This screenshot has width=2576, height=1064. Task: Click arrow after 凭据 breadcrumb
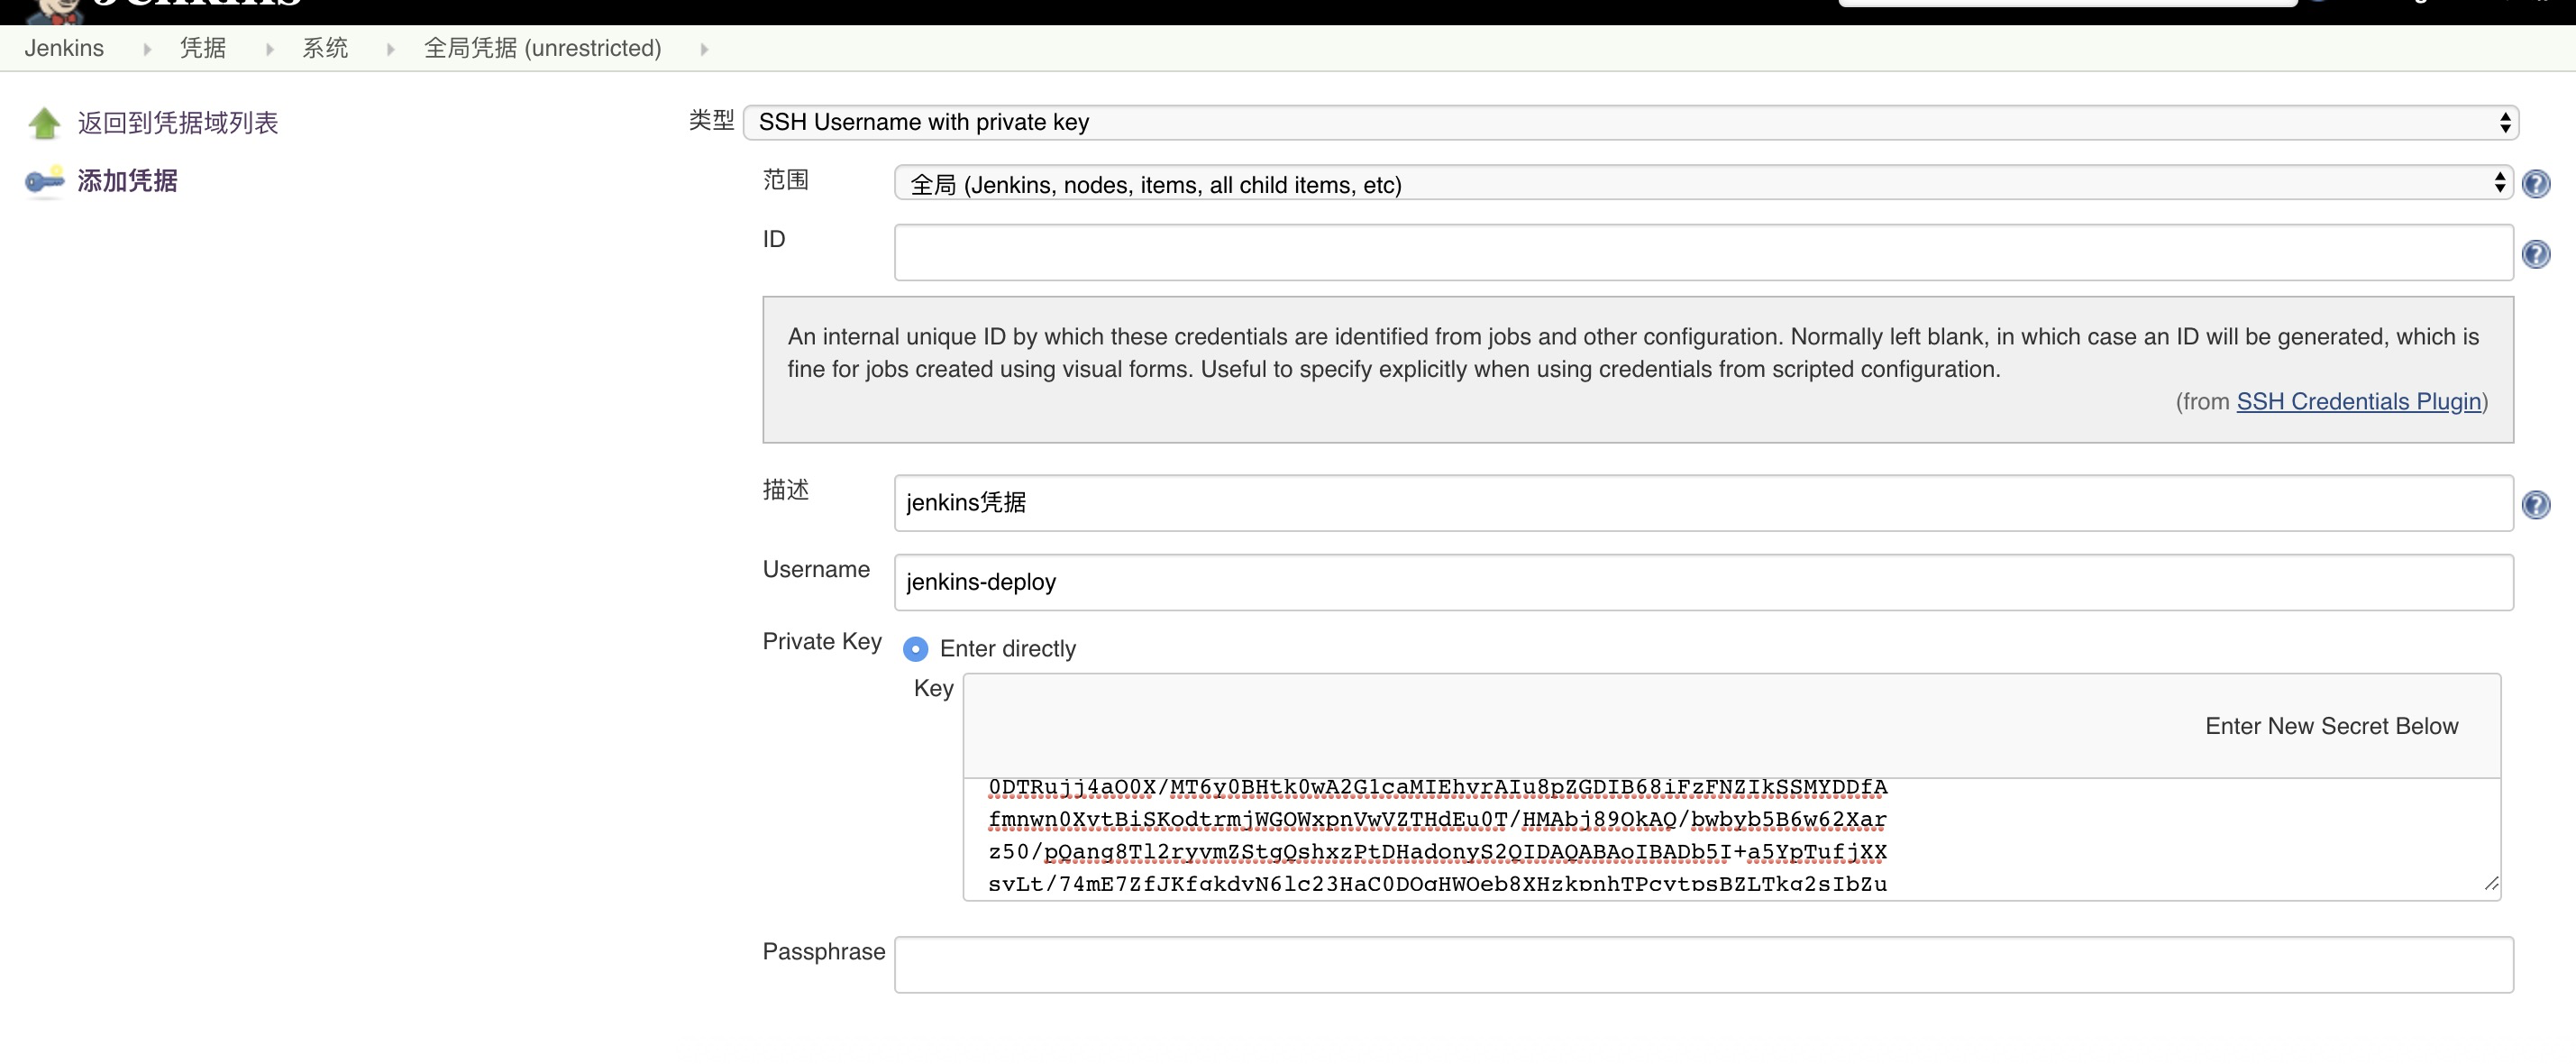click(x=269, y=49)
